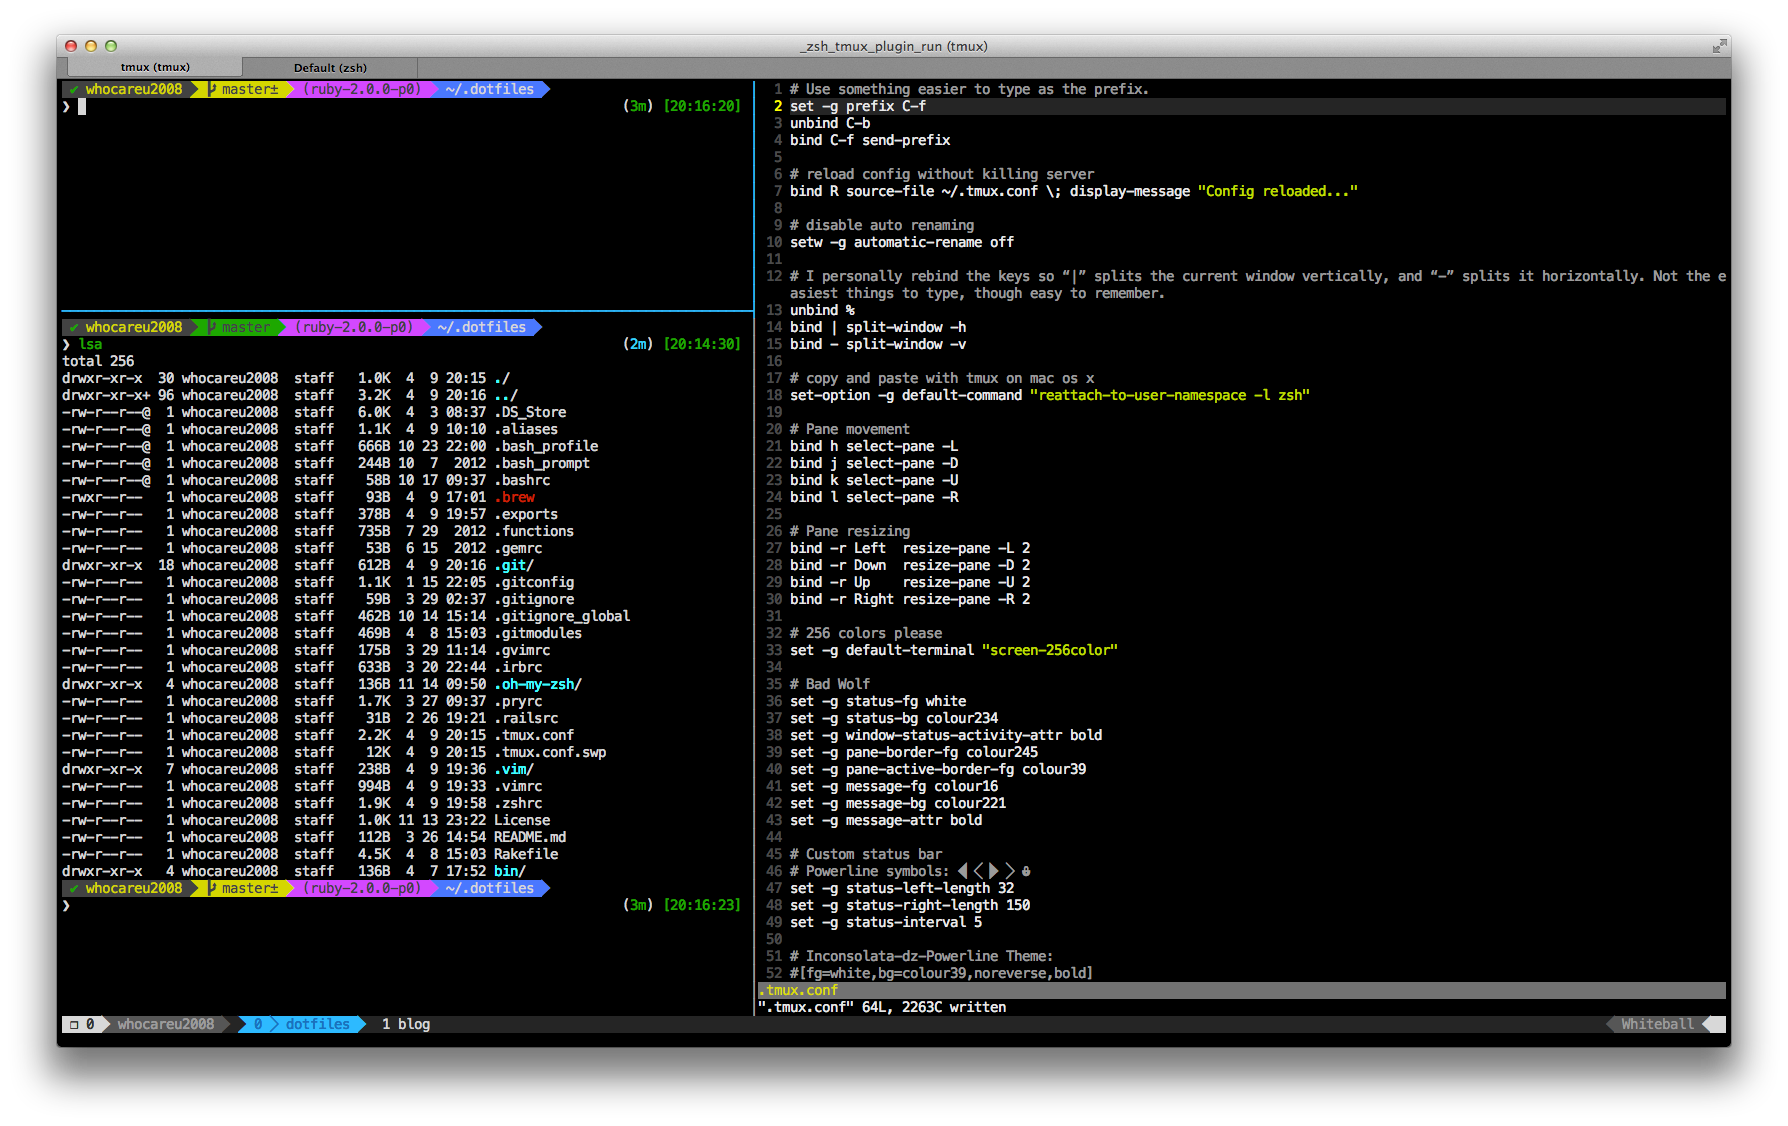This screenshot has width=1788, height=1126.
Task: Click the '.gitmodules' file entry
Action: point(538,633)
